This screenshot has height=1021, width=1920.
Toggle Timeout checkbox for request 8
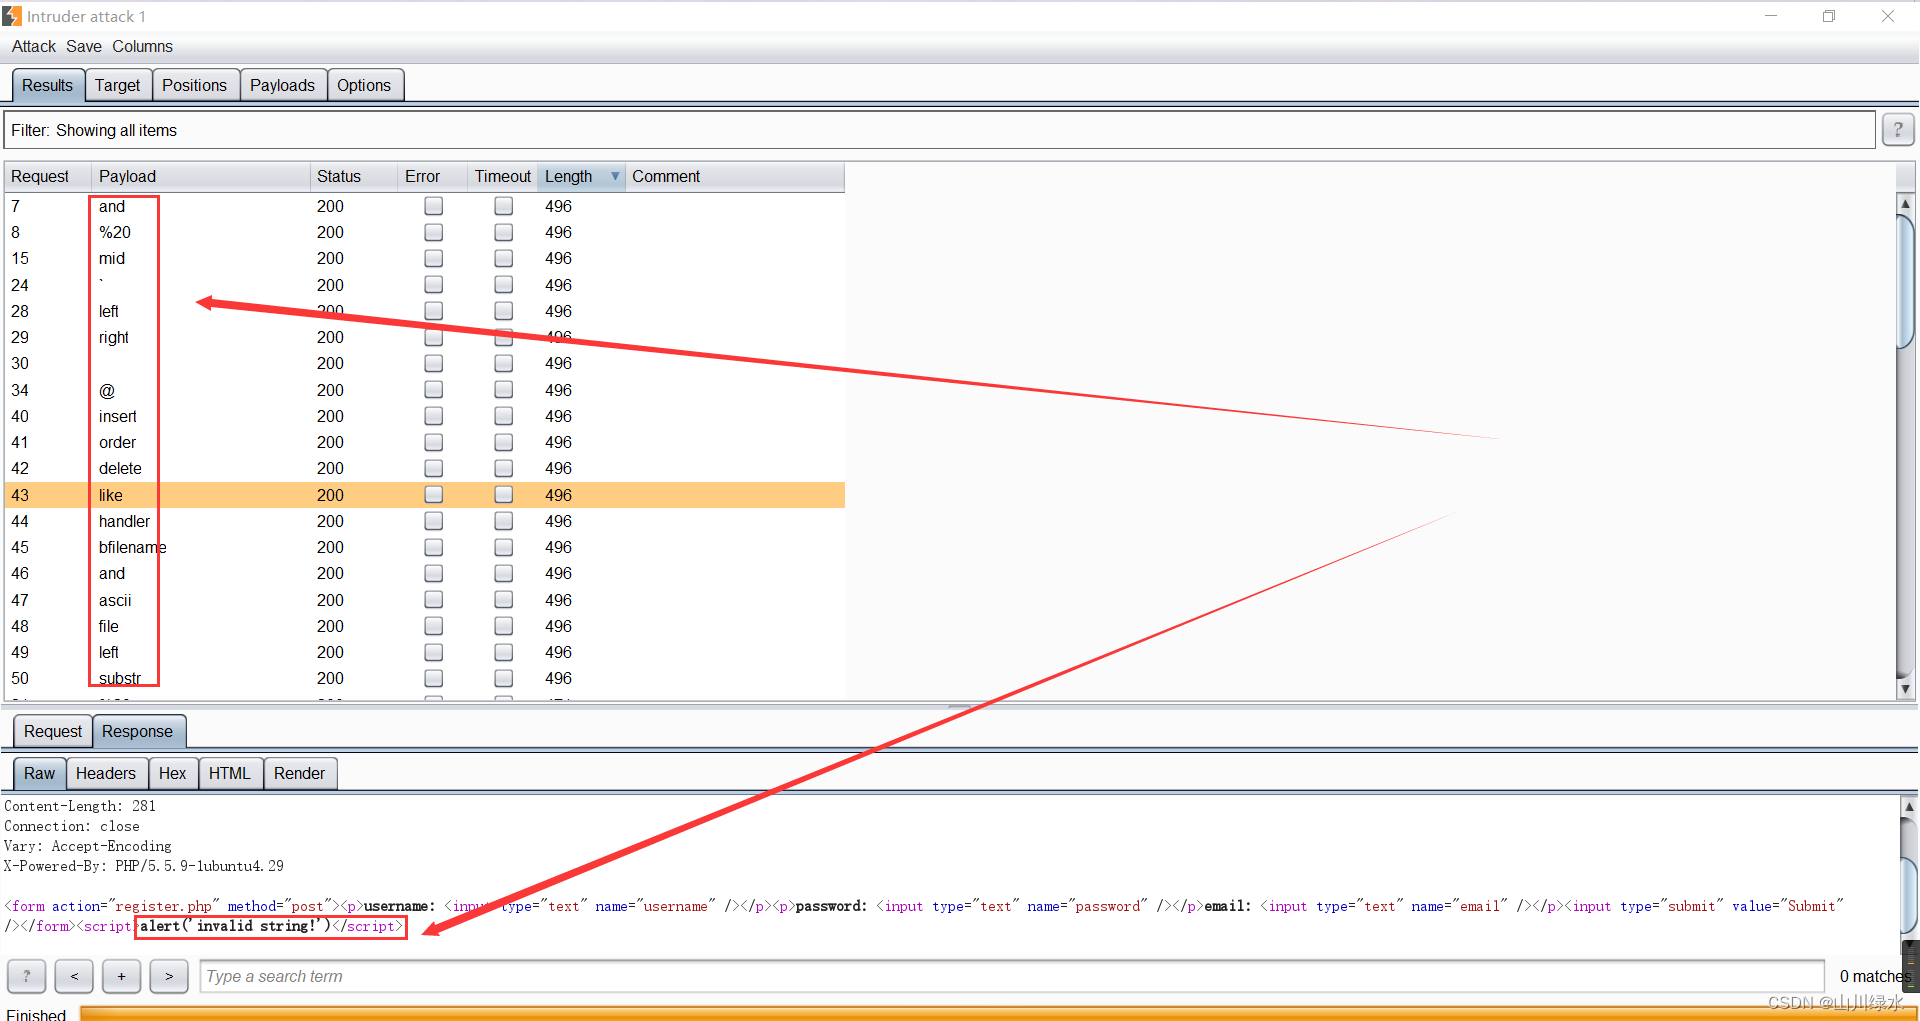[x=503, y=232]
